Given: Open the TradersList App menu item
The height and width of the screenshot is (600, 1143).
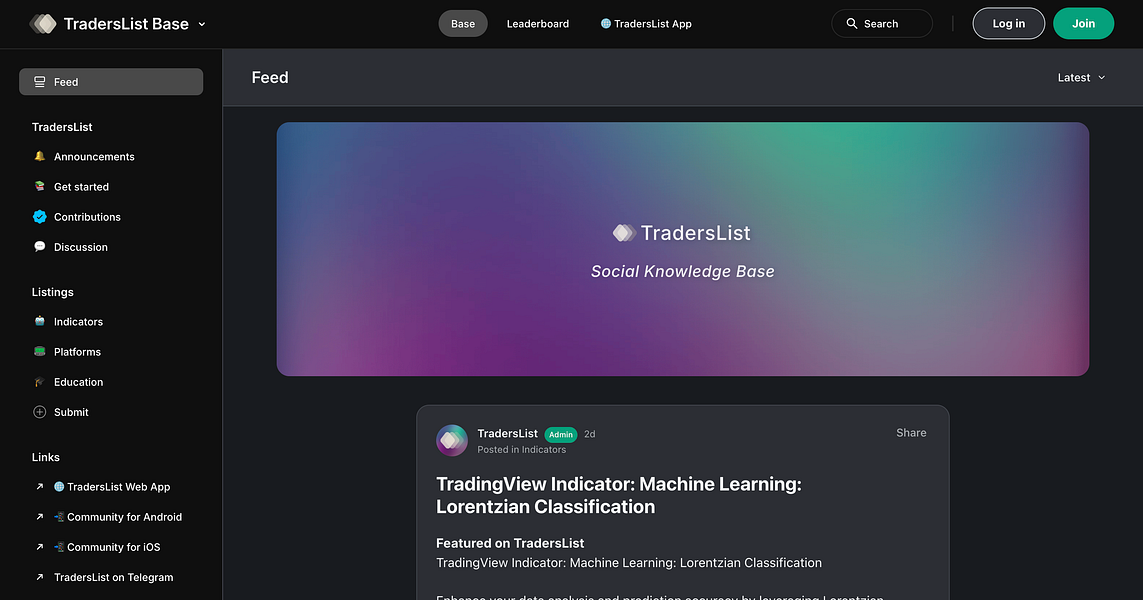Looking at the screenshot, I should (646, 23).
